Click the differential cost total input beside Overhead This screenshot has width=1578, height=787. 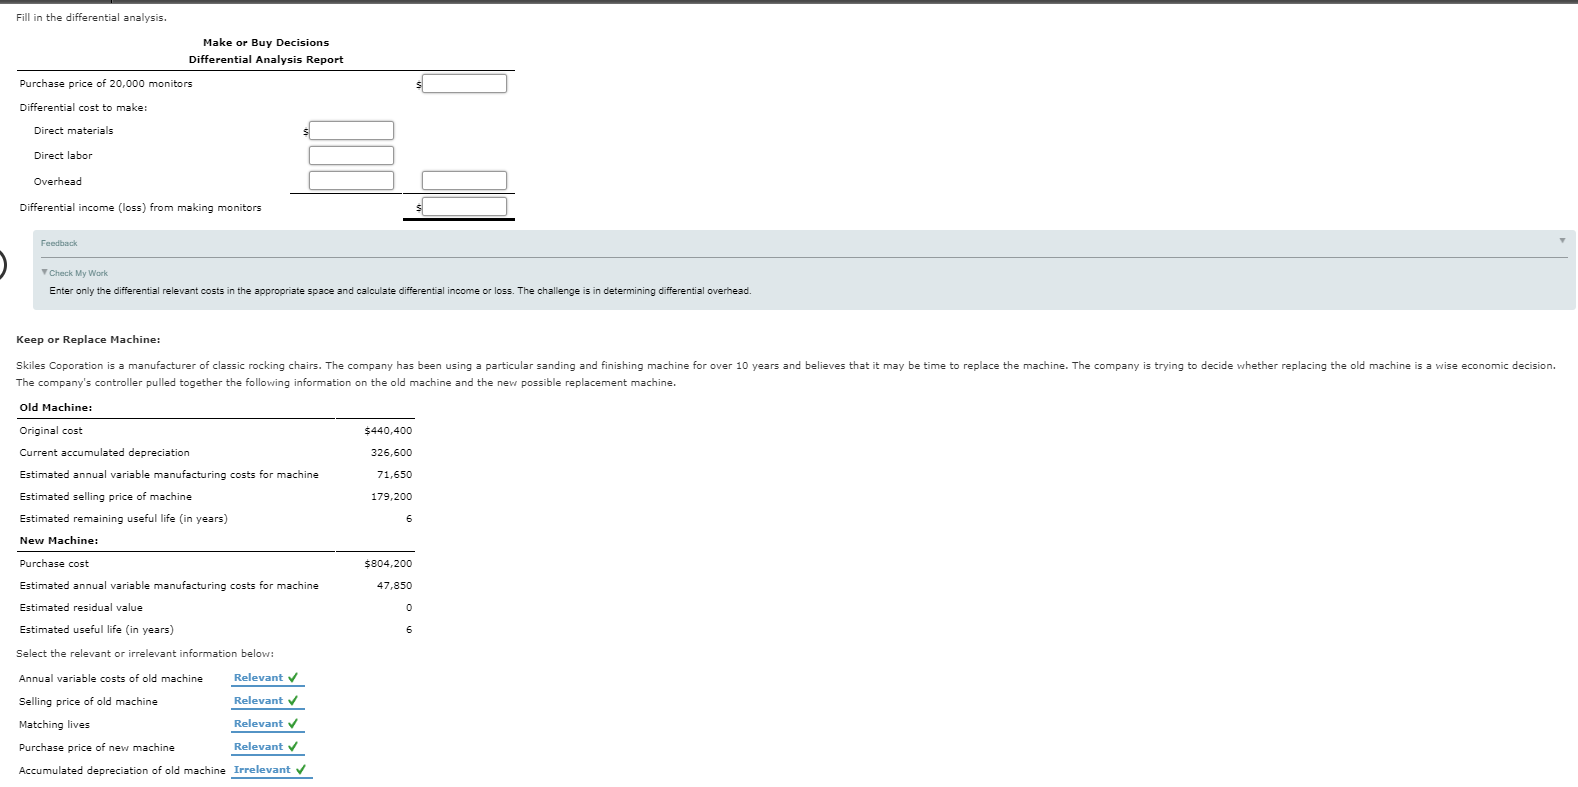464,180
